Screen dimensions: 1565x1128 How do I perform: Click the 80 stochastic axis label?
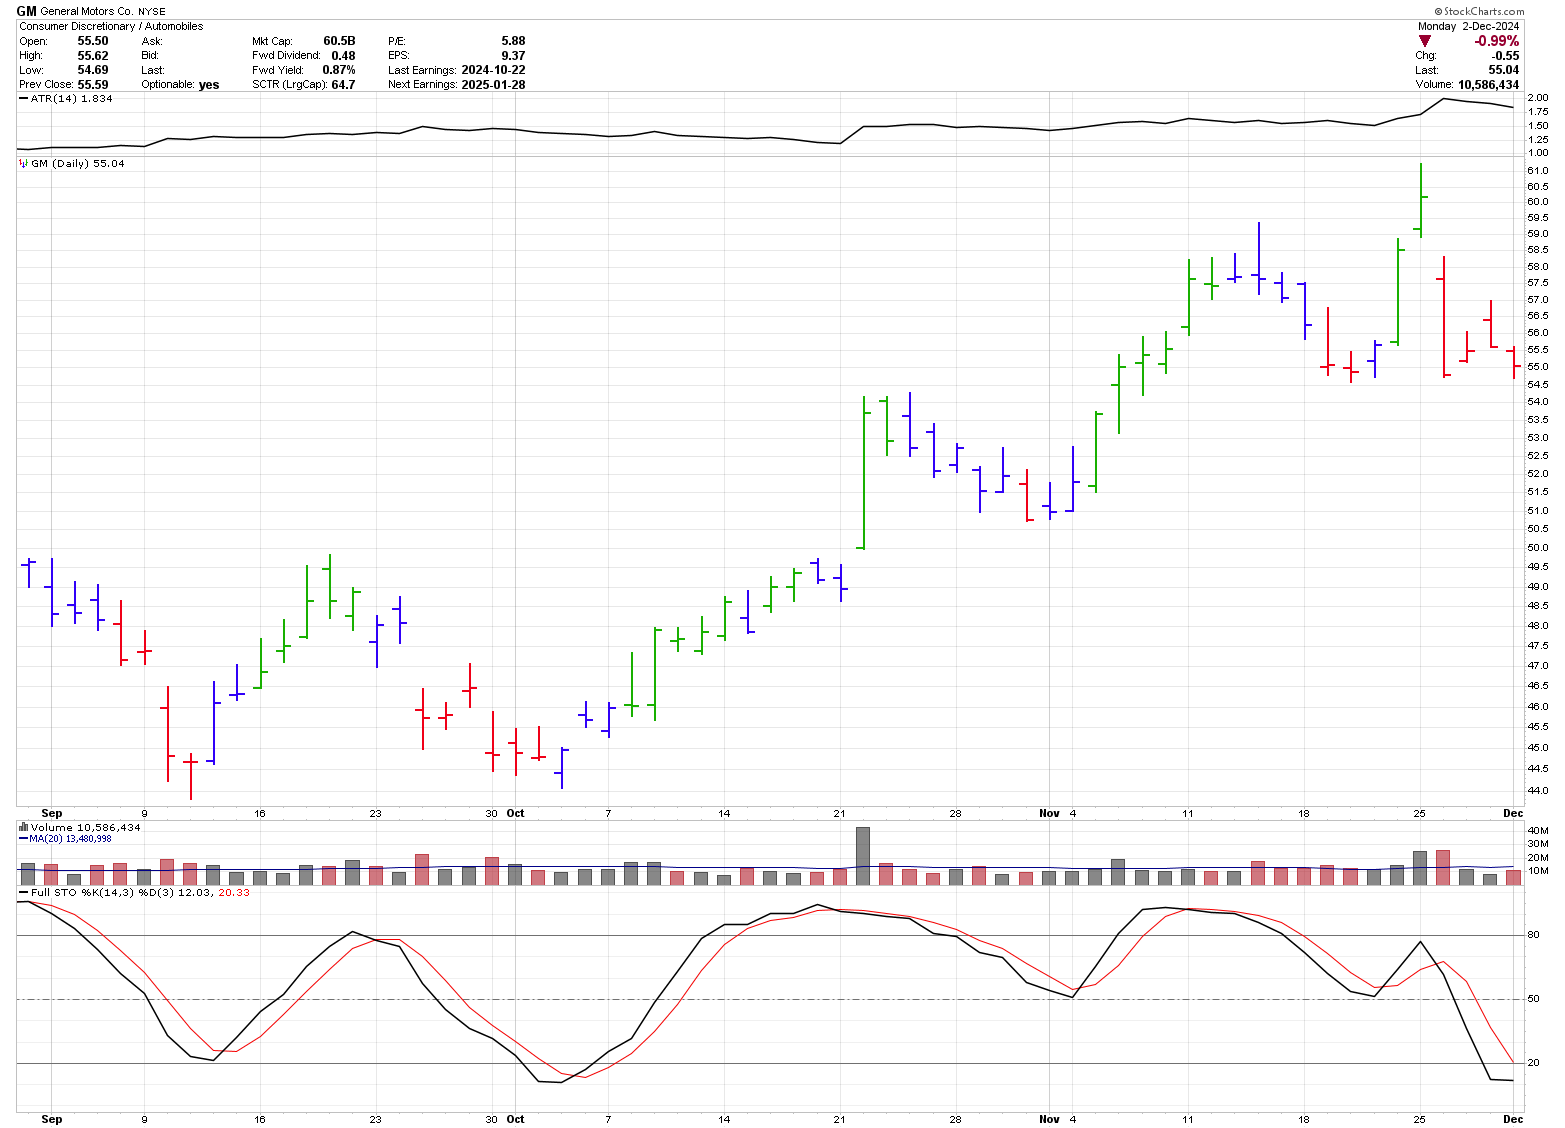pyautogui.click(x=1533, y=935)
